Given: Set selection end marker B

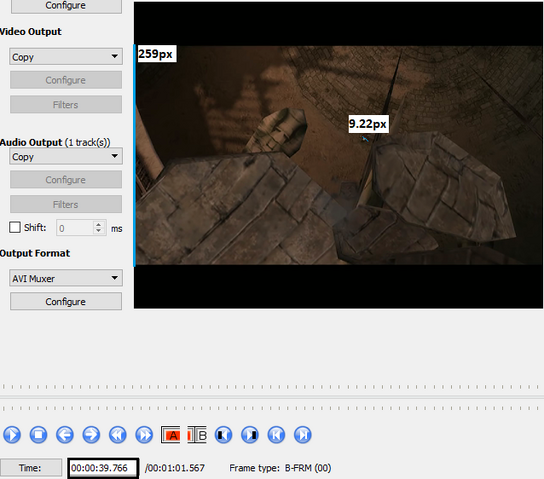Looking at the screenshot, I should pos(197,435).
